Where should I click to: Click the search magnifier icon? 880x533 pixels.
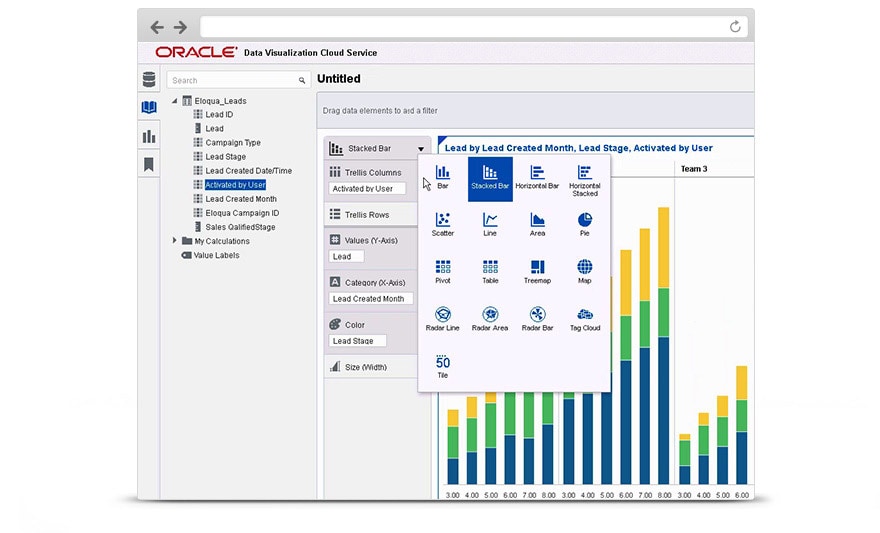[302, 81]
